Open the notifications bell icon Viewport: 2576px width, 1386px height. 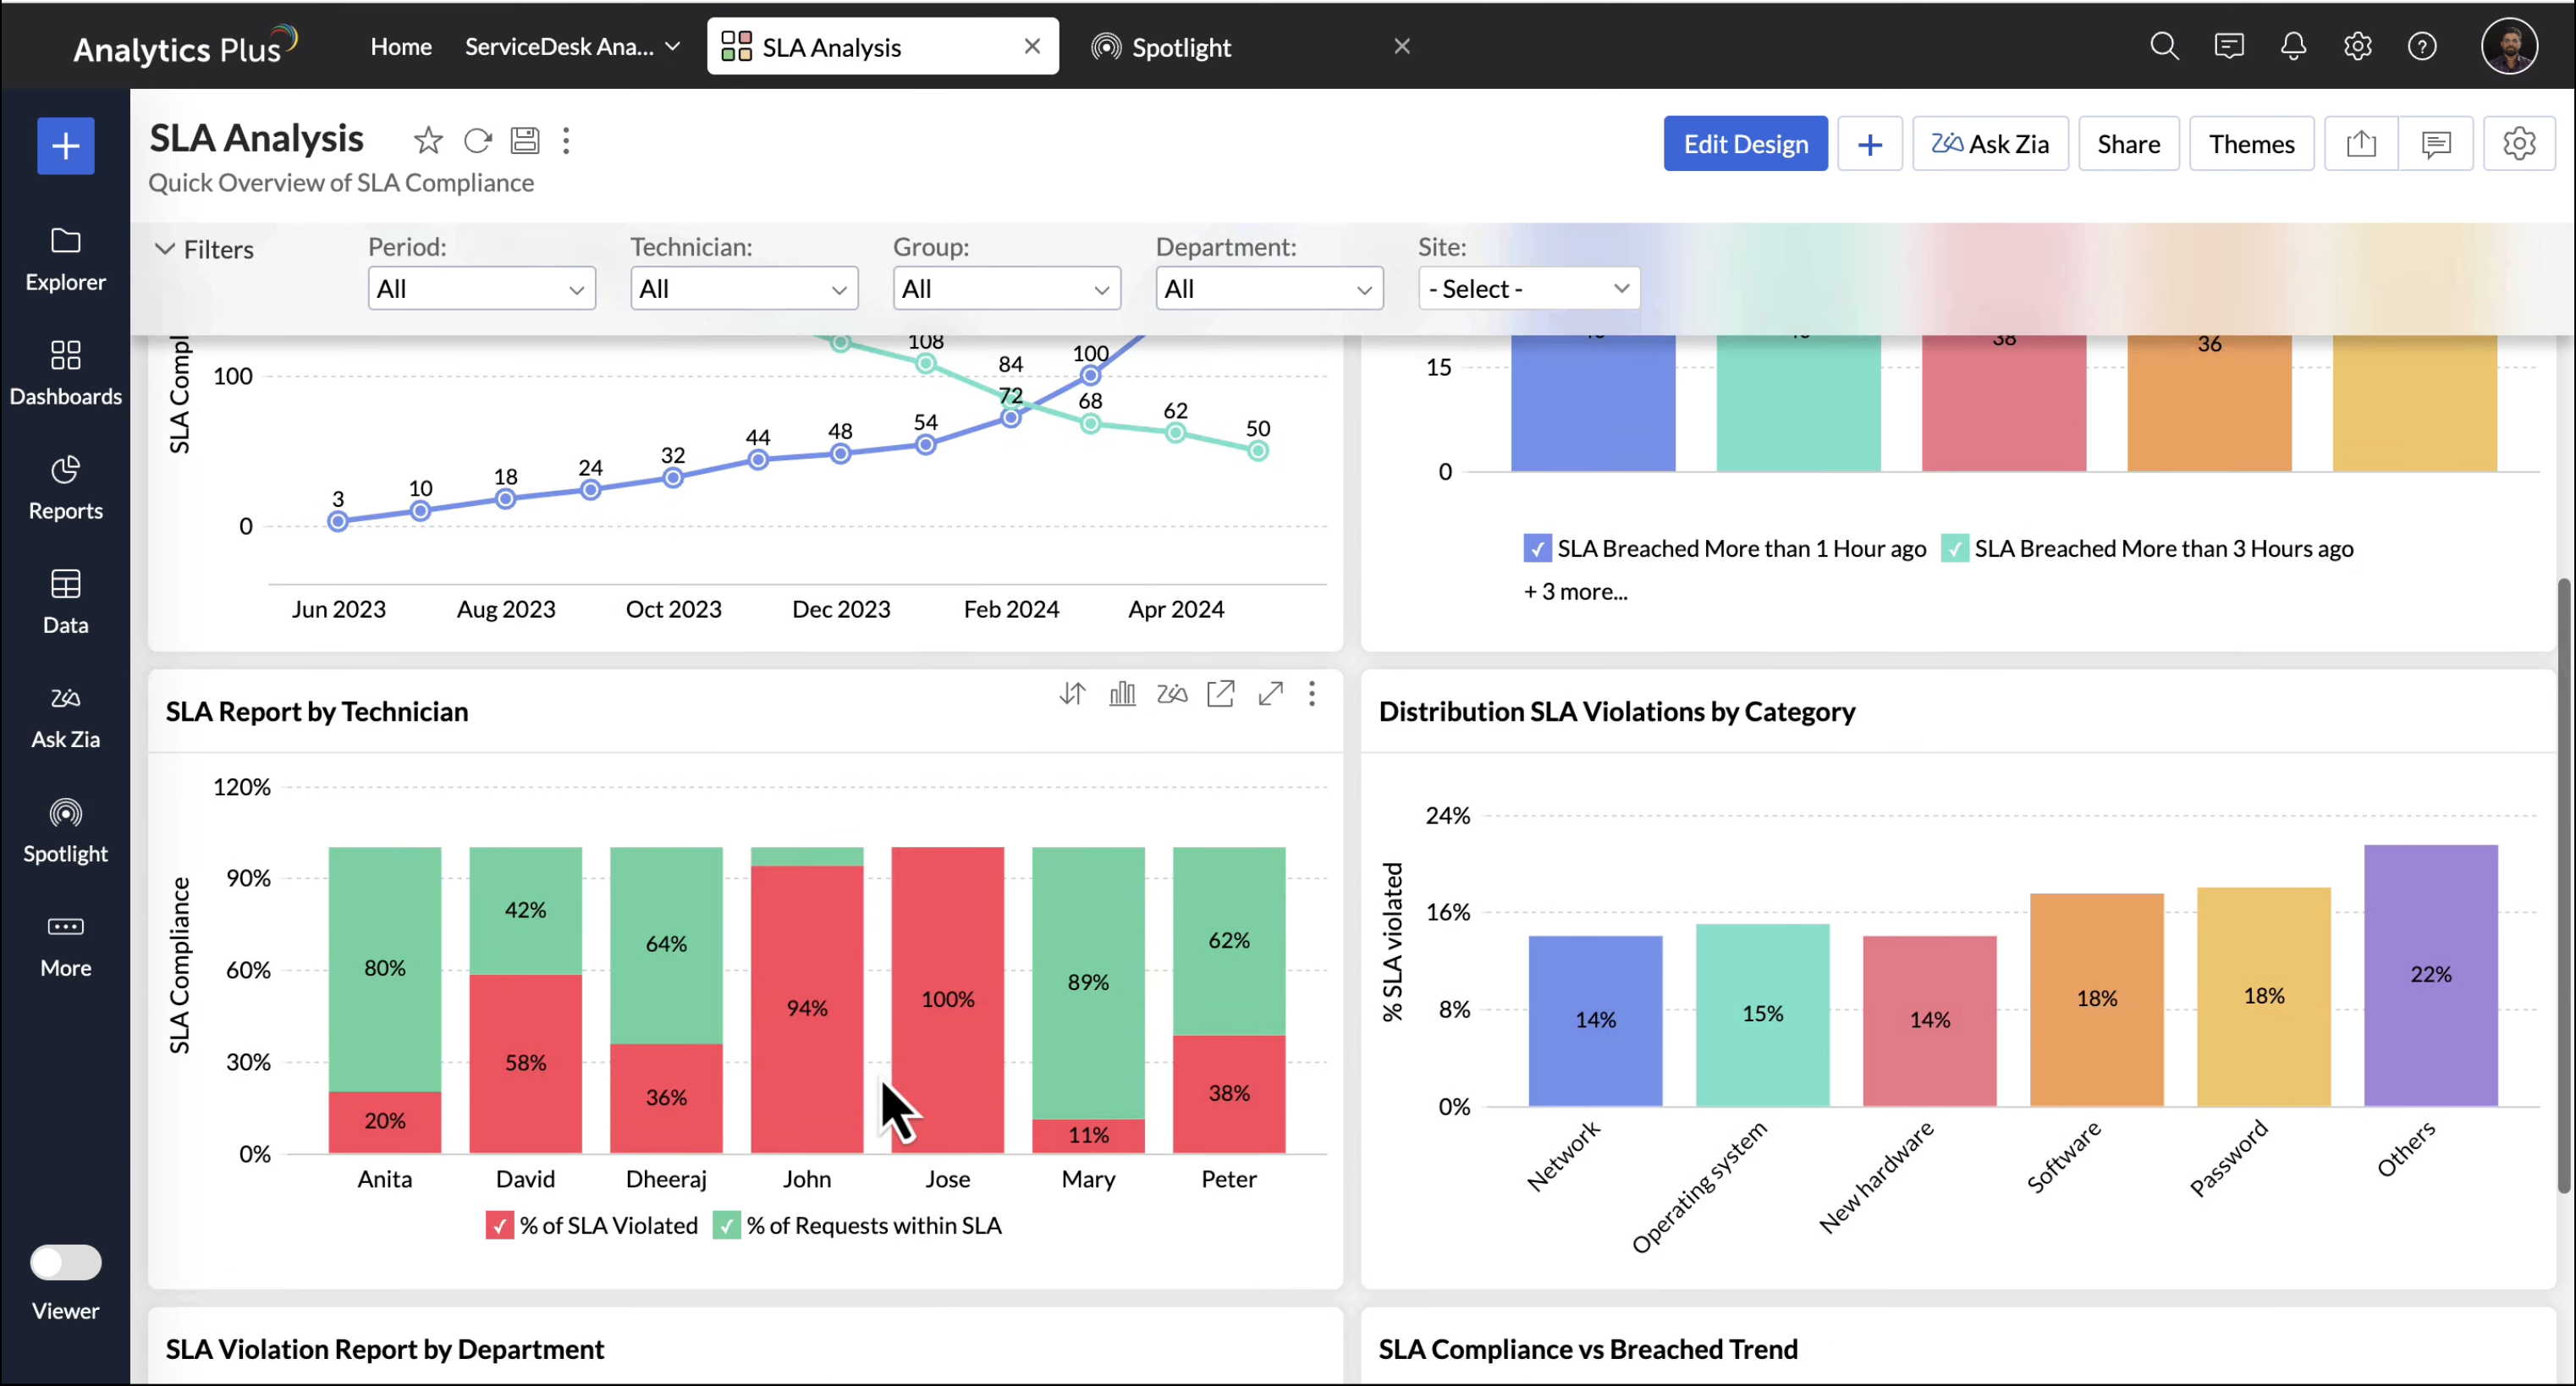(x=2293, y=46)
